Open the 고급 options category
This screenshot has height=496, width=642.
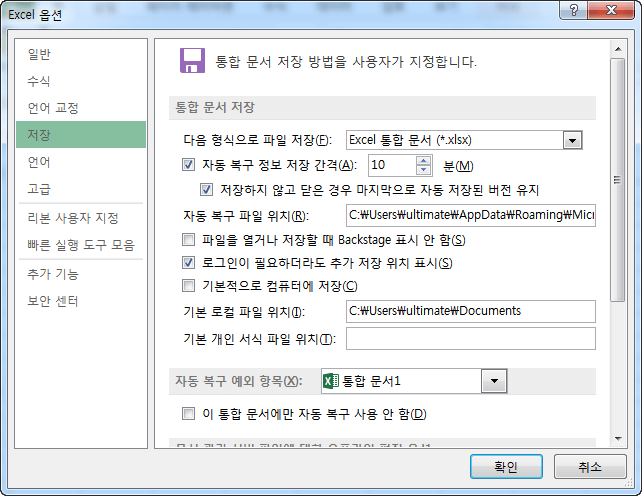point(81,189)
